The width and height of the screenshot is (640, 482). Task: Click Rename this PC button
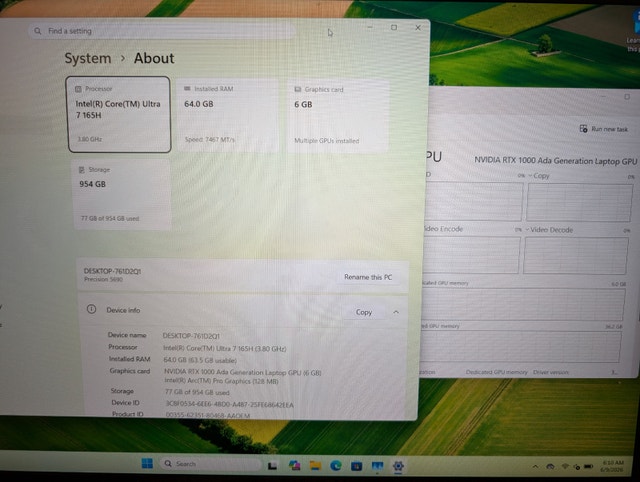click(368, 277)
